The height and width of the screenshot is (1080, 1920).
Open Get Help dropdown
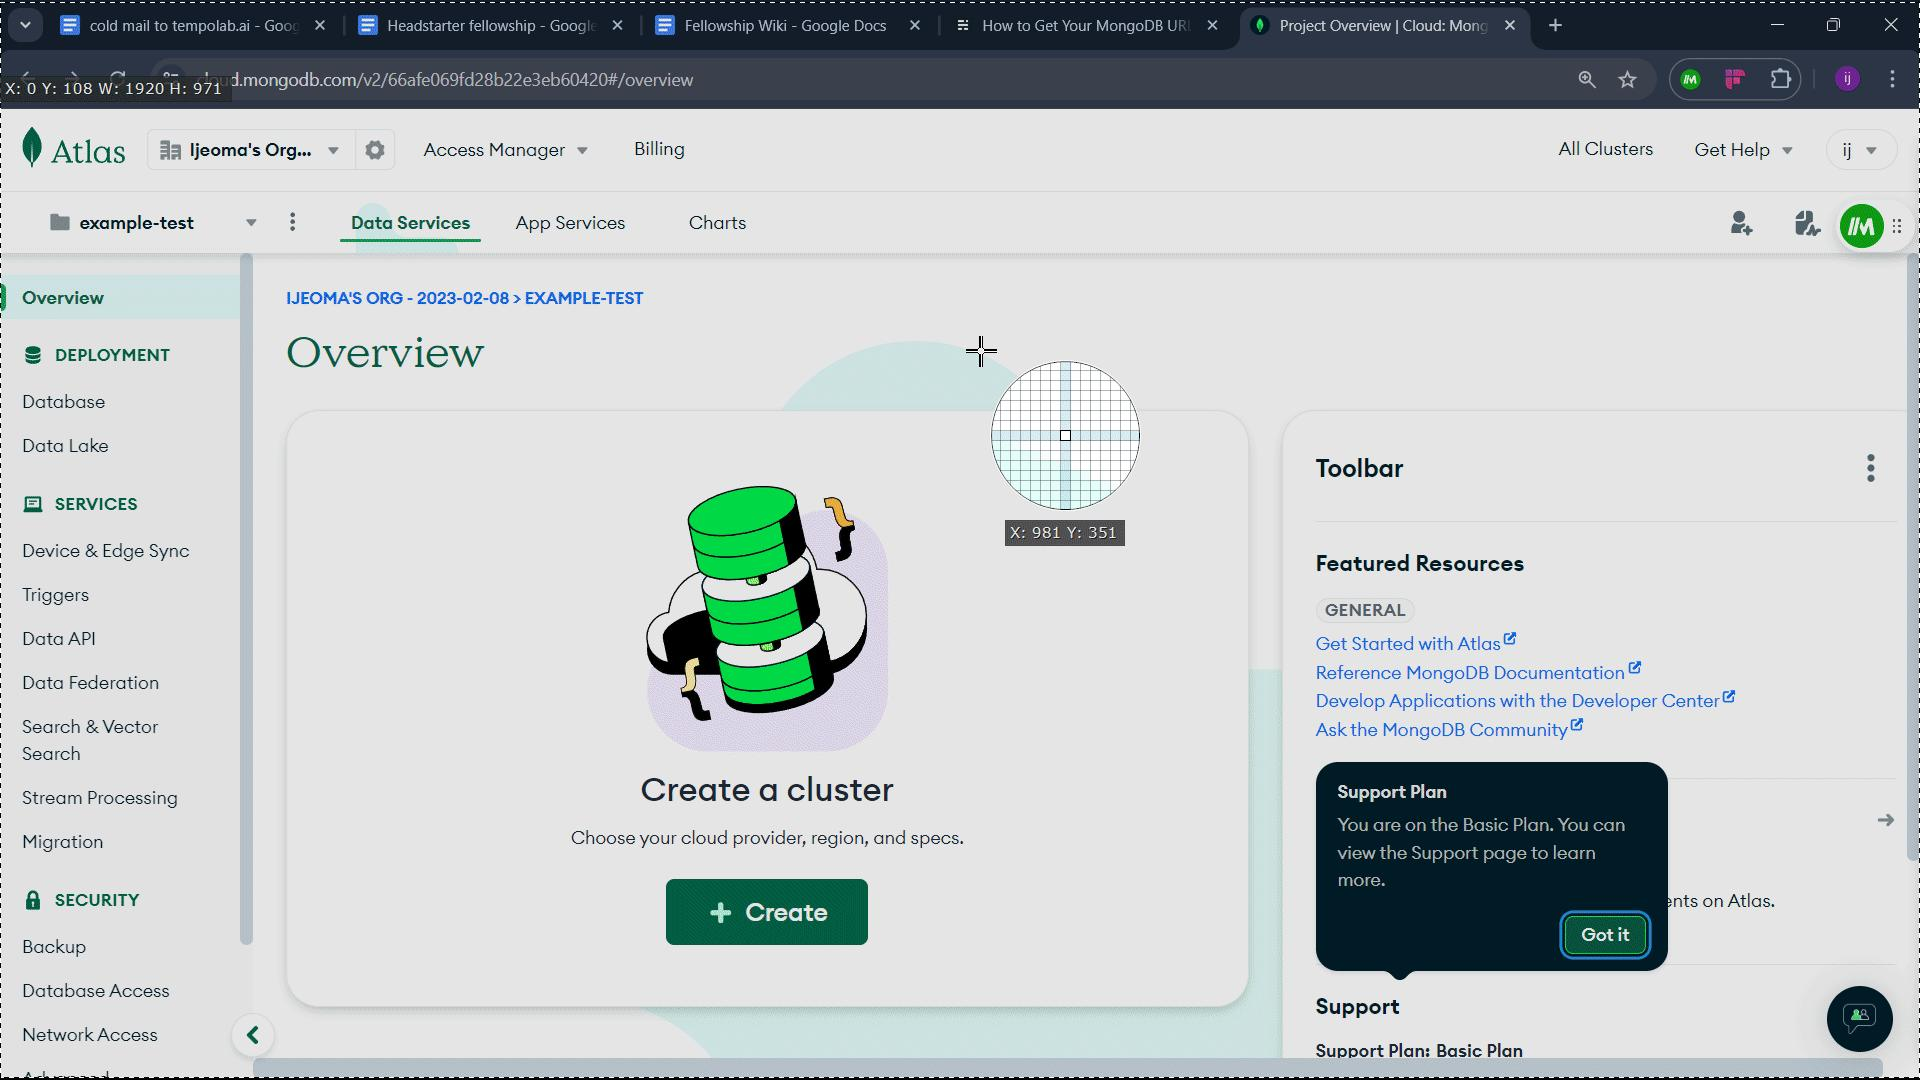click(x=1743, y=150)
